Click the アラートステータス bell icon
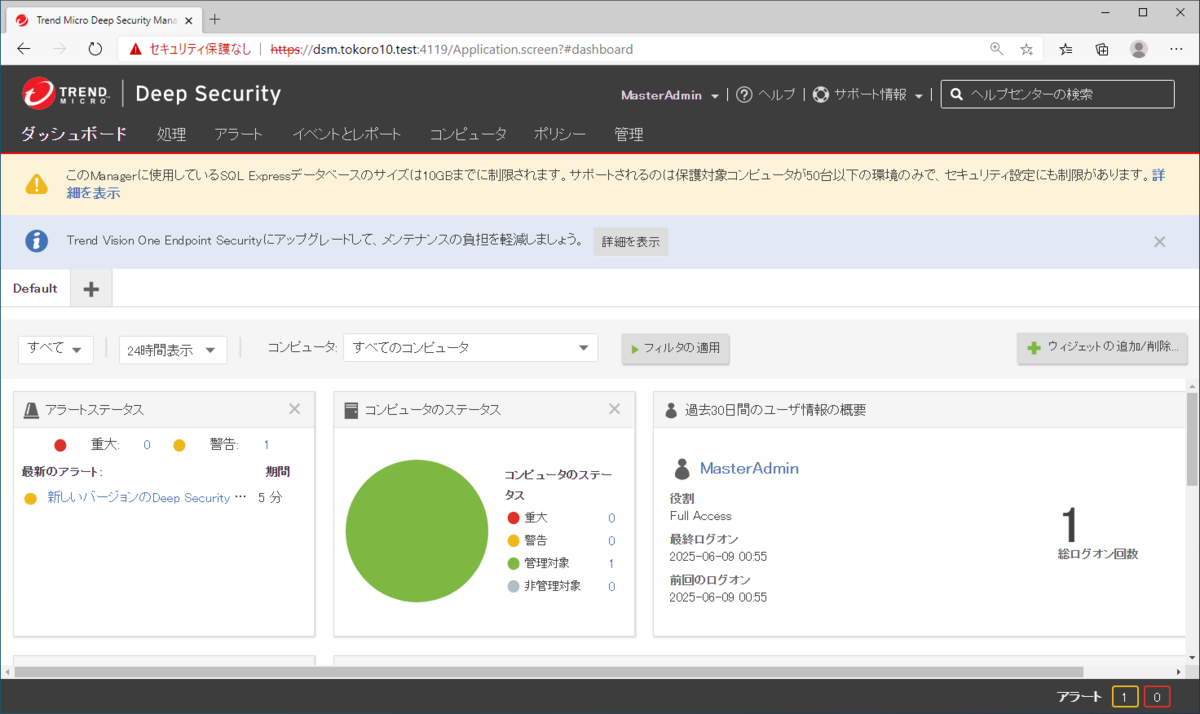This screenshot has width=1200, height=714. [31, 410]
